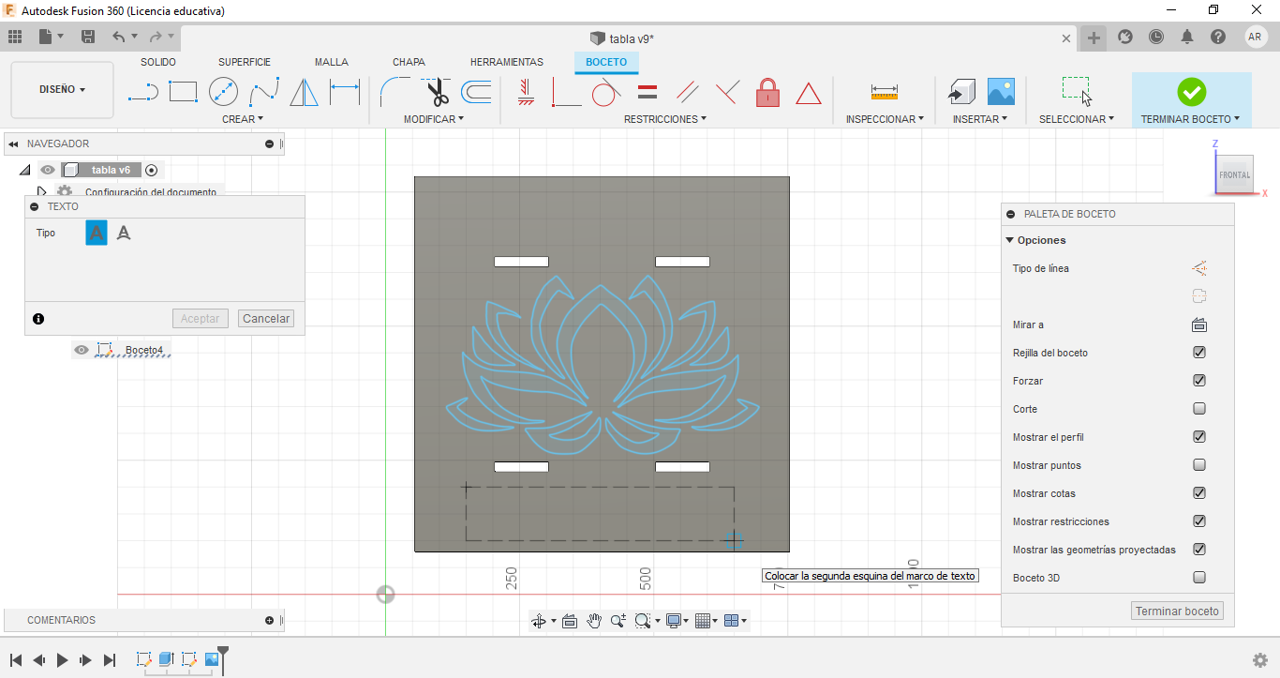This screenshot has height=678, width=1280.
Task: Enable the Boceto 3D checkbox
Action: [x=1199, y=577]
